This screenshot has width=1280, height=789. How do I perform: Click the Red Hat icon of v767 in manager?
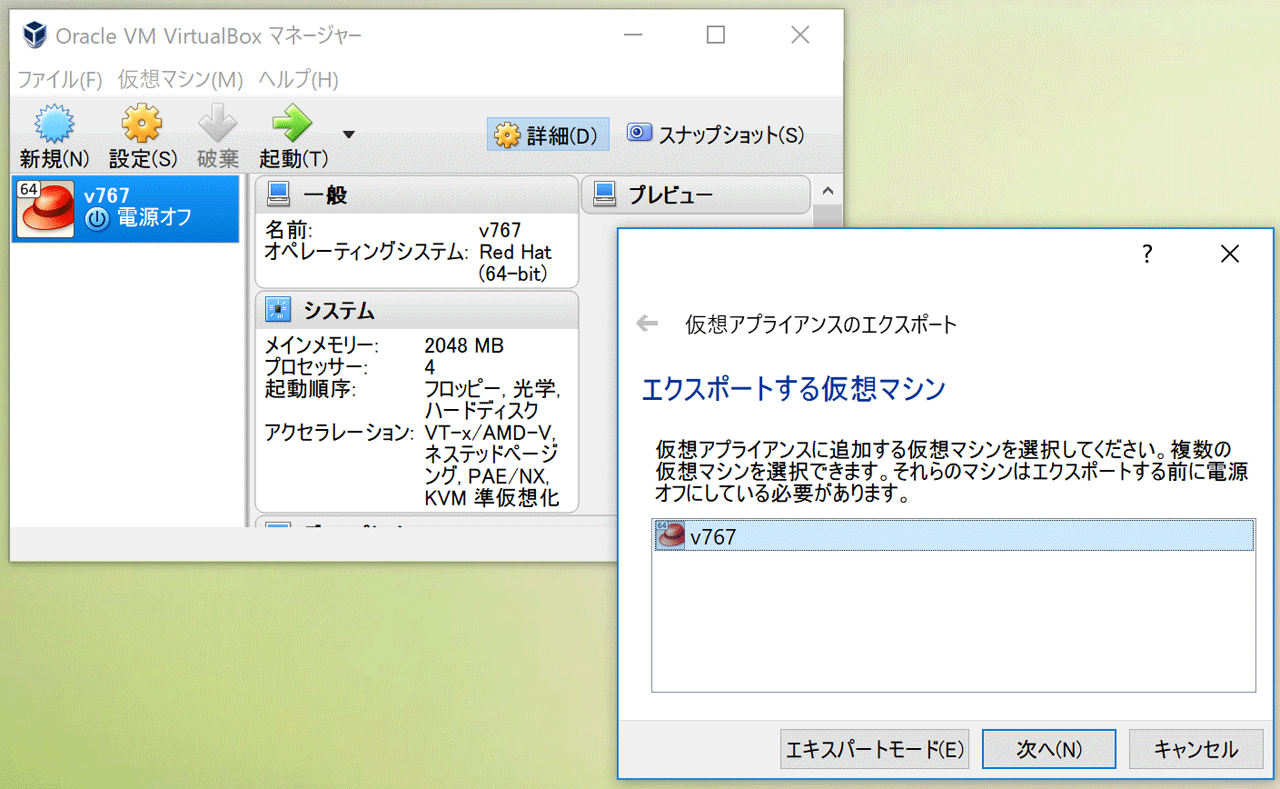click(46, 209)
